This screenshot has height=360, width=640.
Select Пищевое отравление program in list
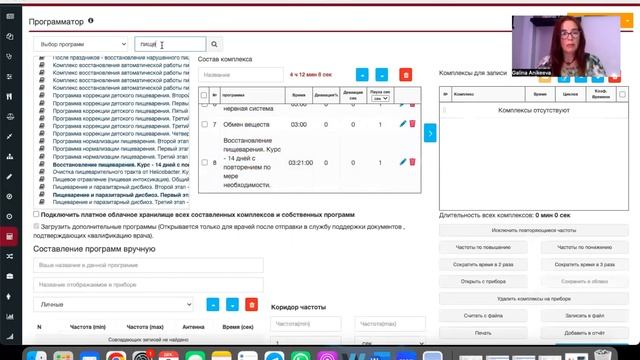[120, 179]
